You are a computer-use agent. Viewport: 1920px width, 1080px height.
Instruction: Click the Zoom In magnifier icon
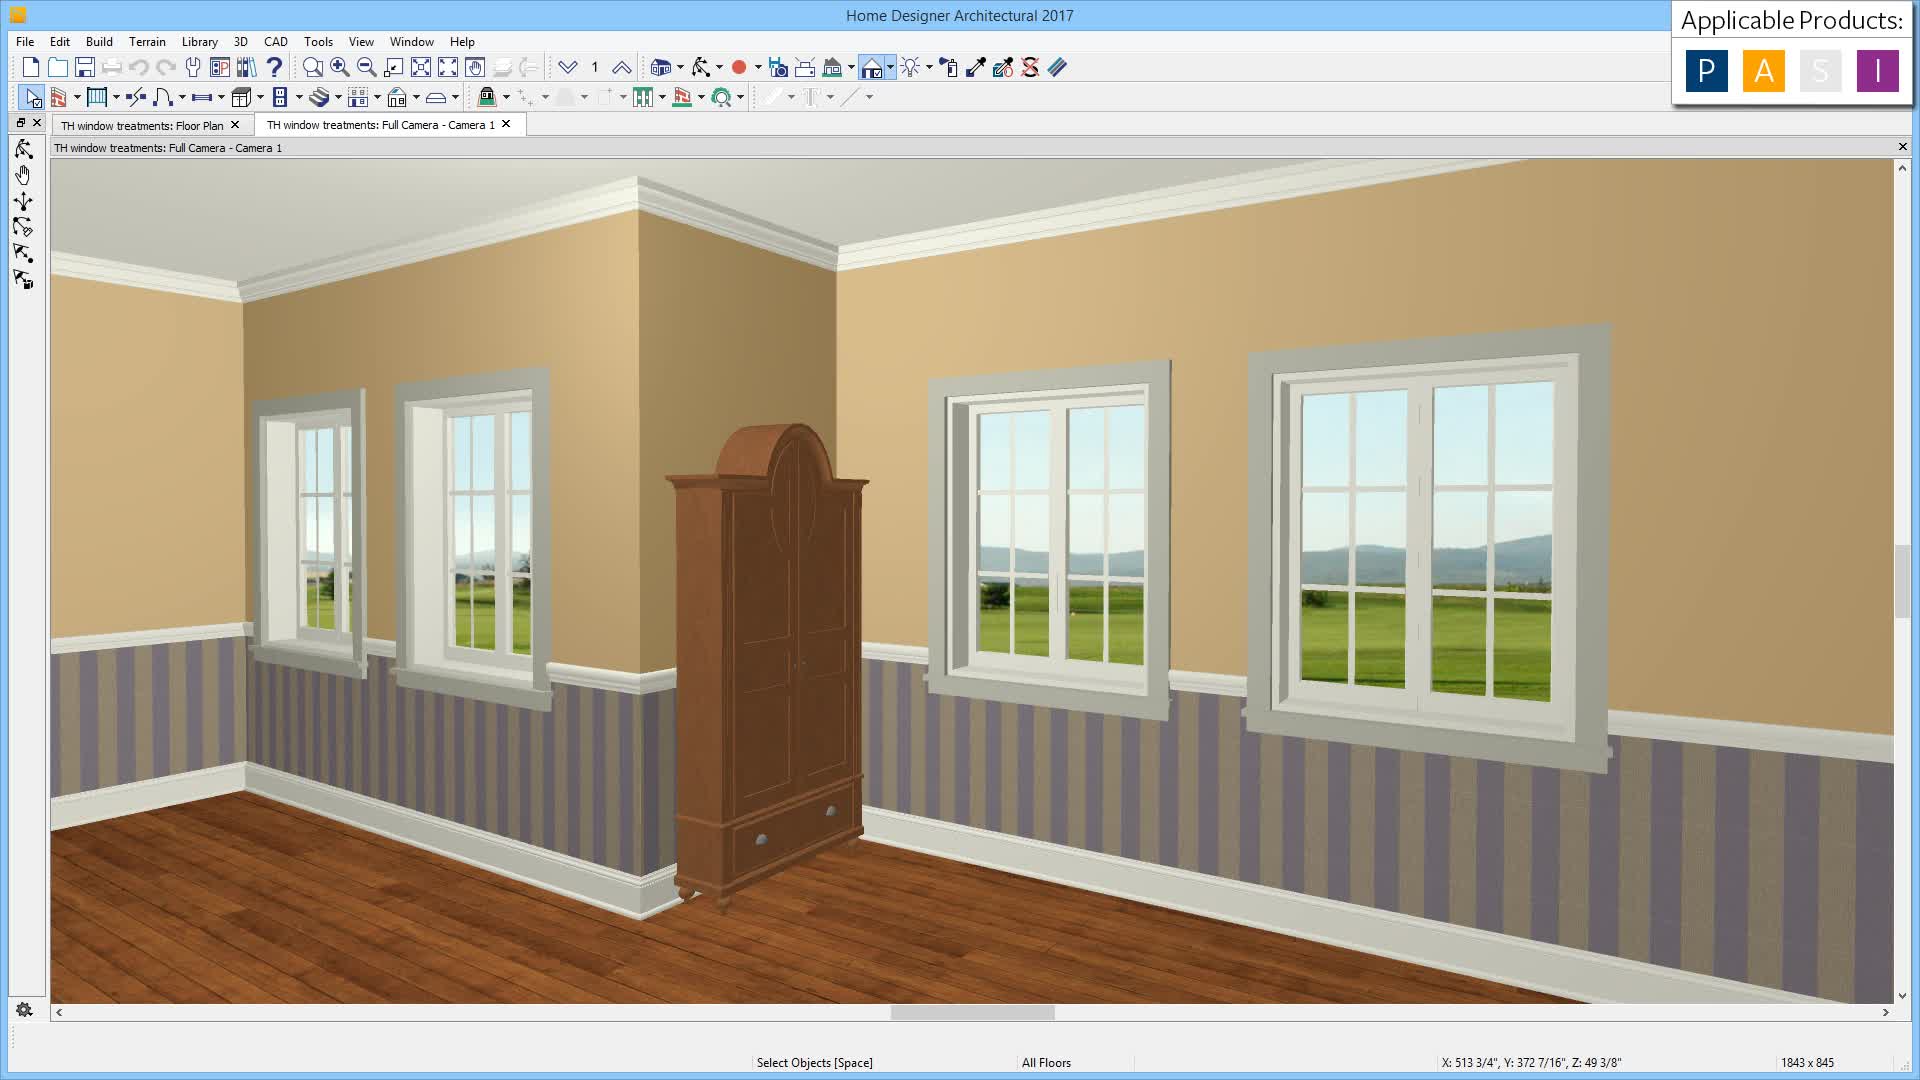(x=340, y=68)
